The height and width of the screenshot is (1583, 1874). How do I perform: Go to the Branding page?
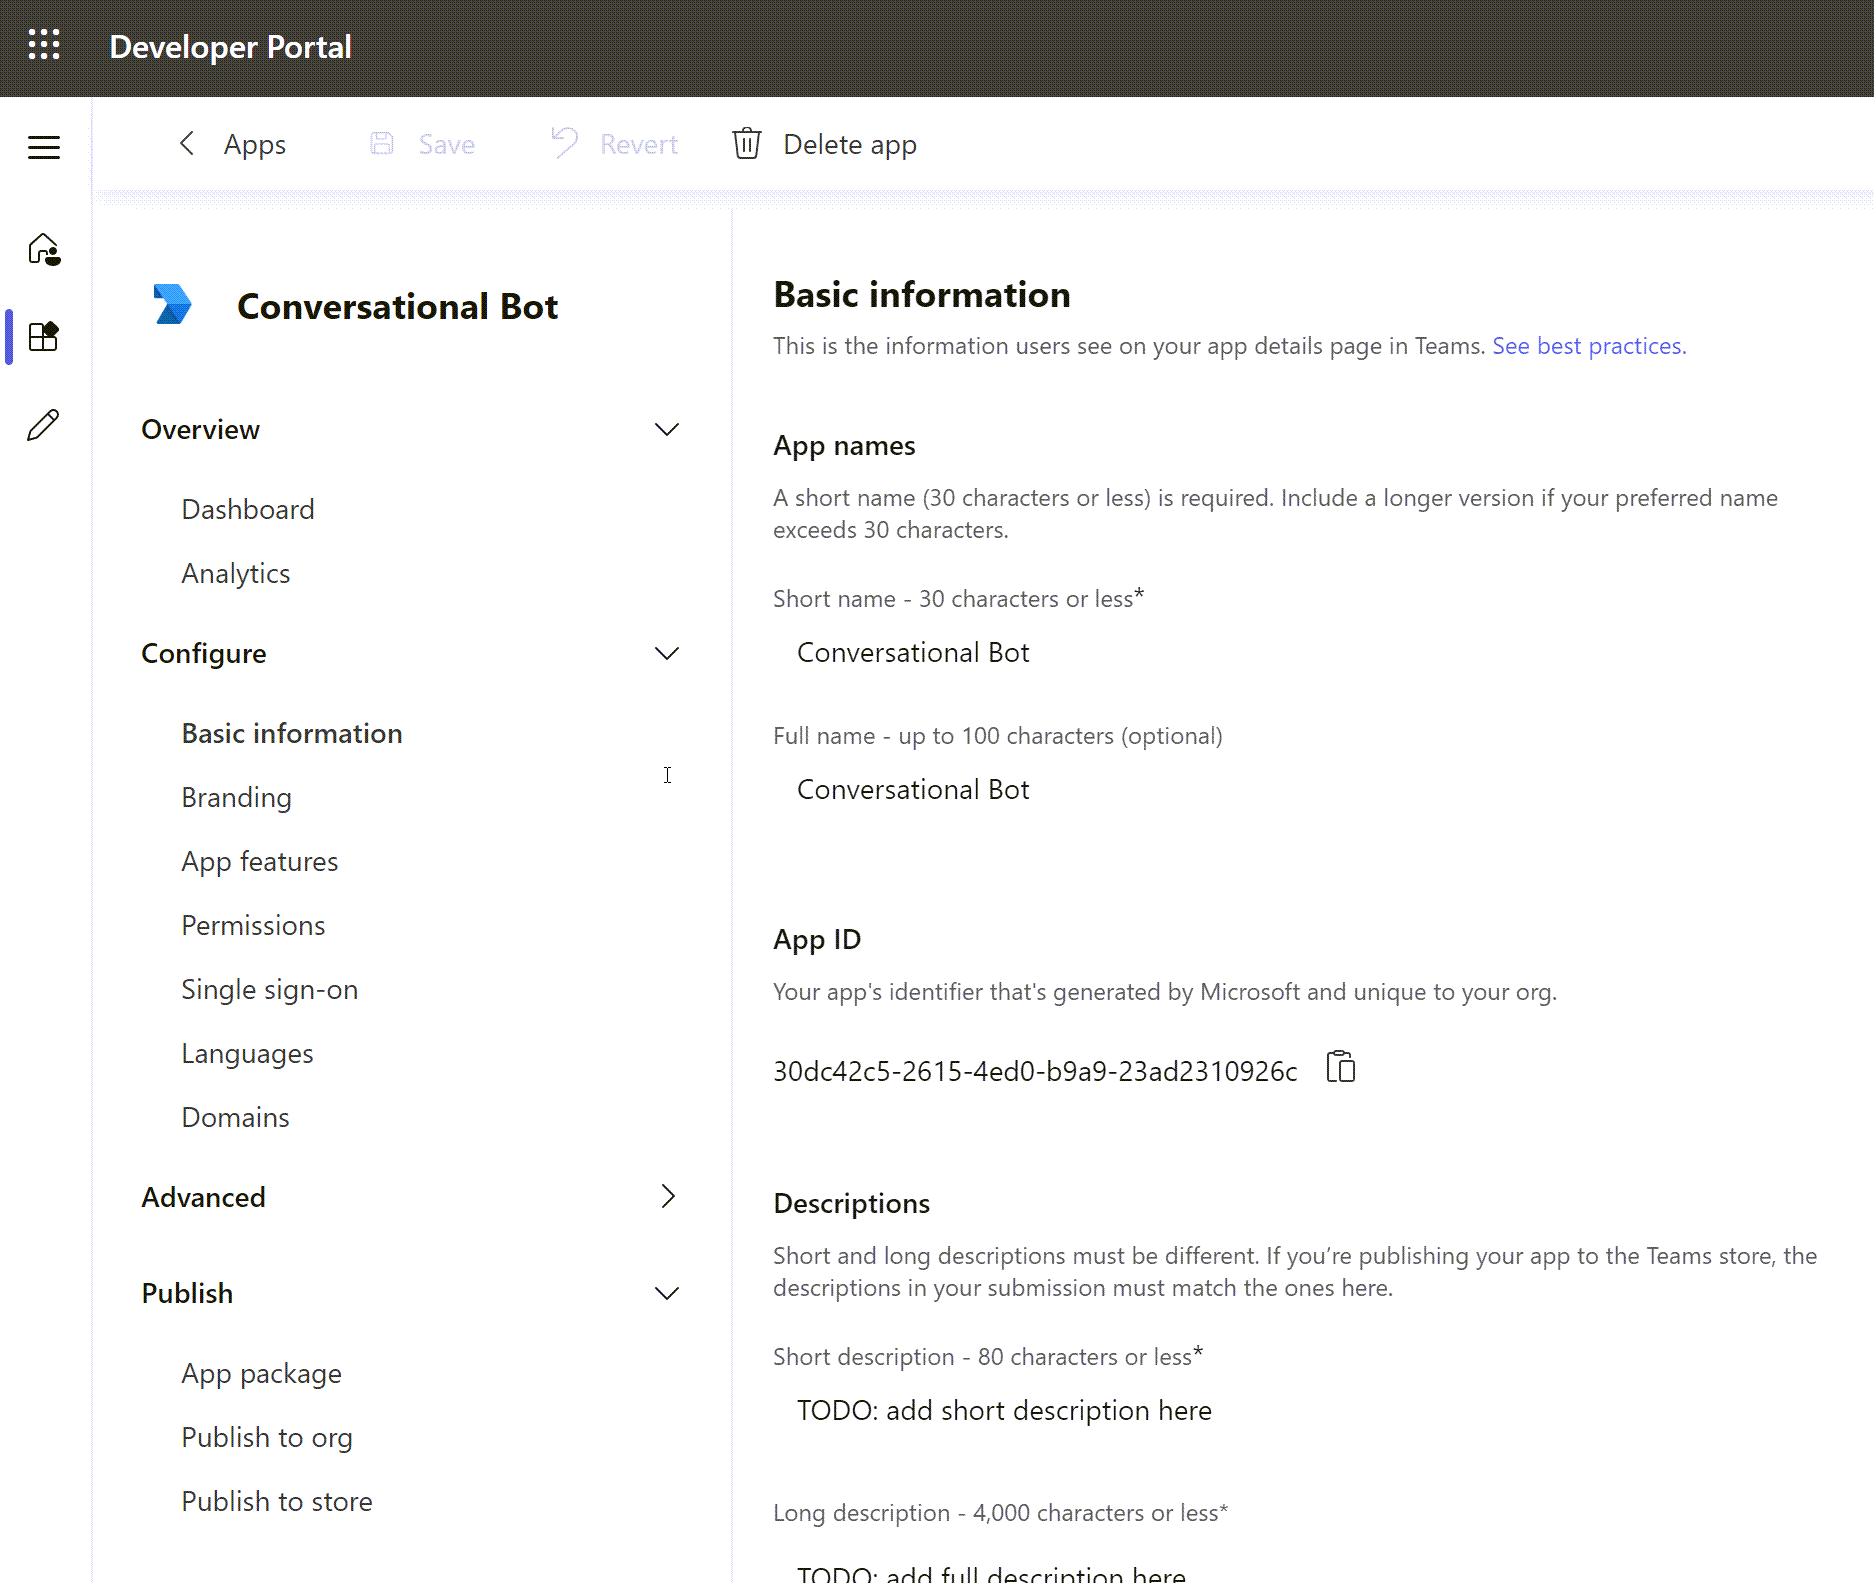click(x=237, y=798)
